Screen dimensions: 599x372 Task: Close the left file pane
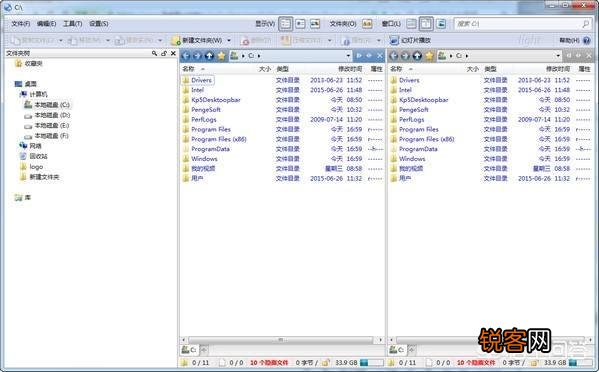click(380, 56)
